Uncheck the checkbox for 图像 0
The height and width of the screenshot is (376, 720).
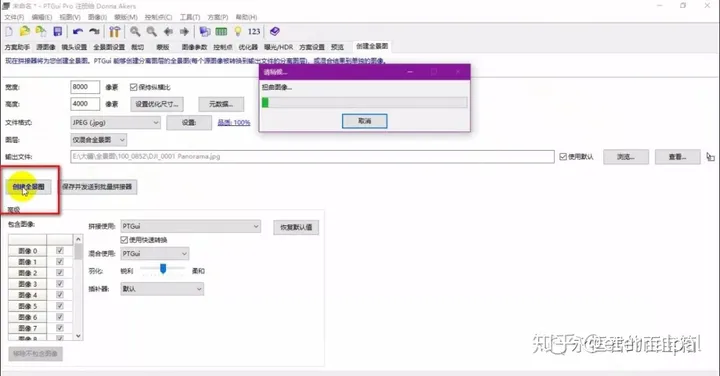coord(60,251)
